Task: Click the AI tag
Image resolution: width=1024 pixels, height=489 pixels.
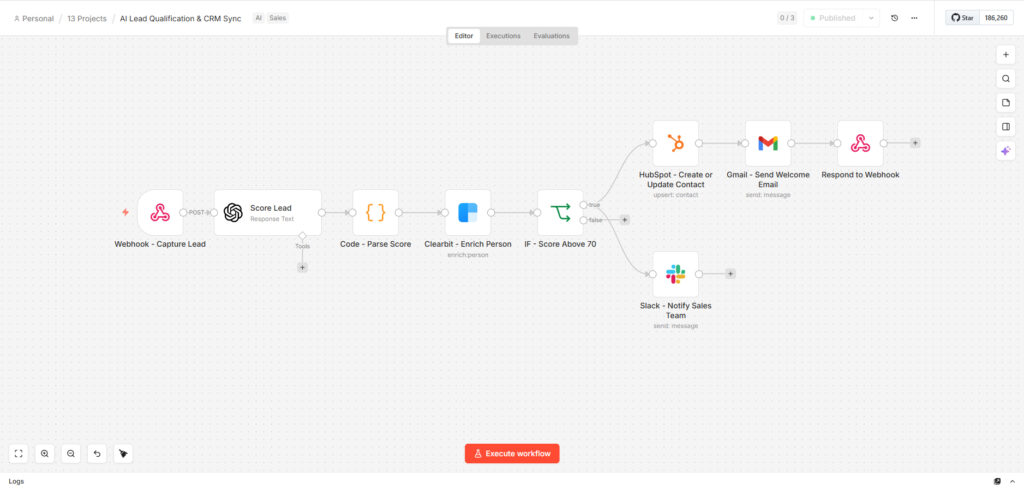Action: point(259,18)
